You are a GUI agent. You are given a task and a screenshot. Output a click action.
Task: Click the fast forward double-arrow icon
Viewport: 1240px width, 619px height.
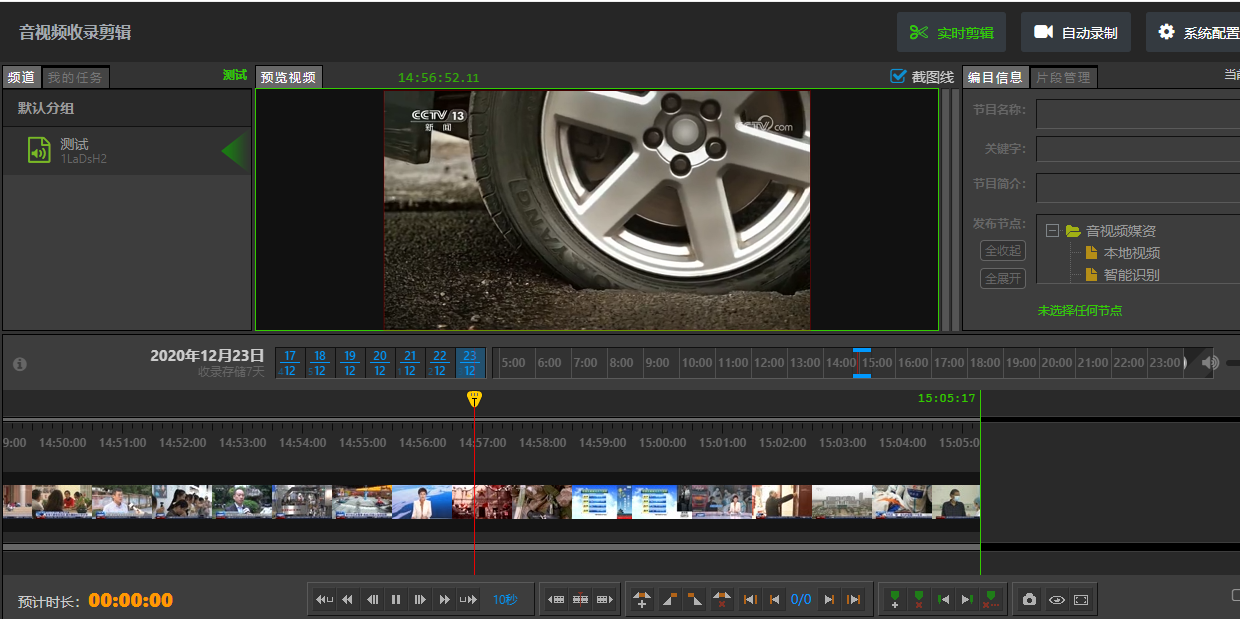click(444, 600)
